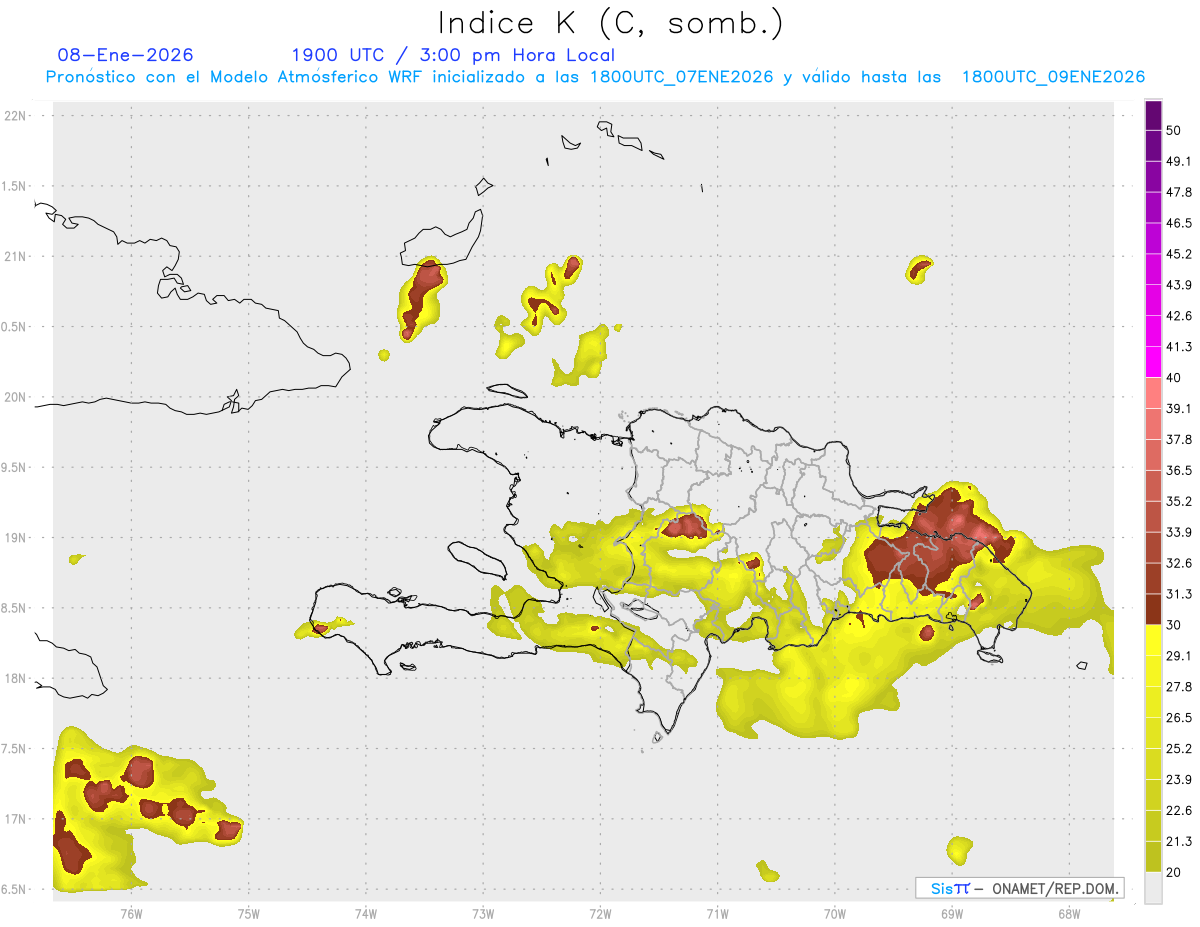Screen dimensions: 1200x927
Task: Click the color bar label "47.8"
Action: pos(1179,192)
